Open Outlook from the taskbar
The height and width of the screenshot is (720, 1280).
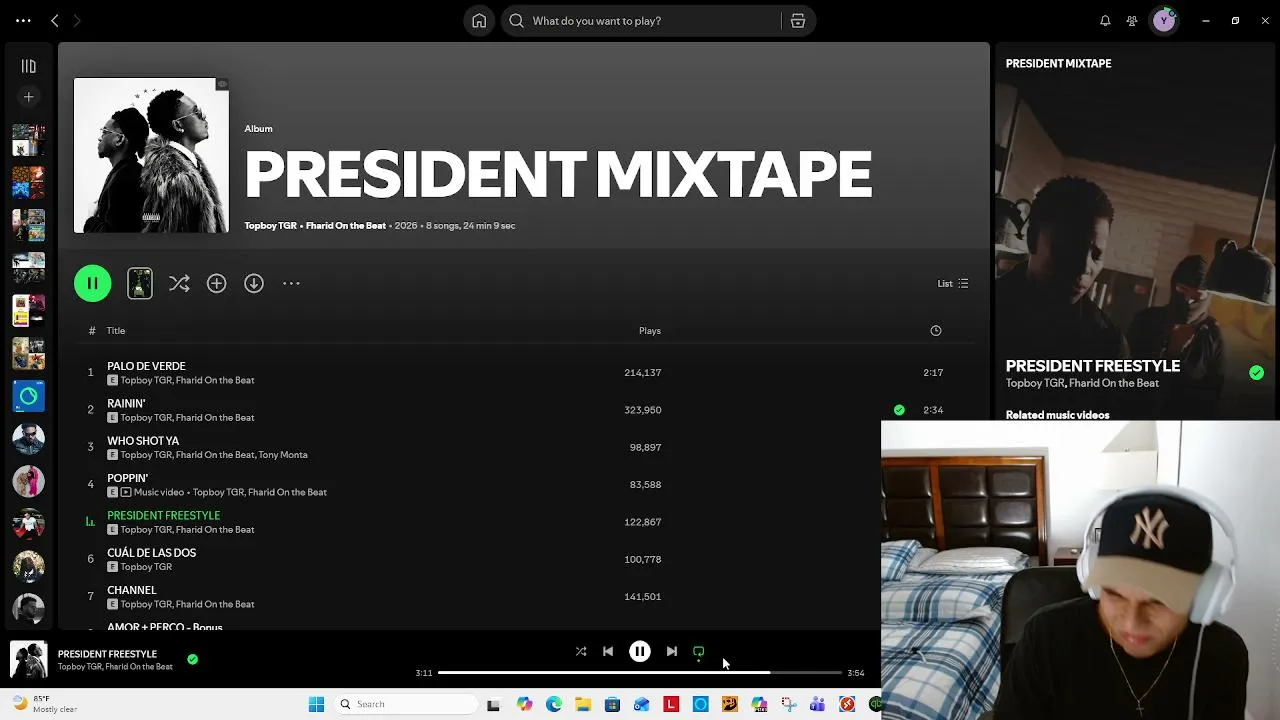(641, 704)
